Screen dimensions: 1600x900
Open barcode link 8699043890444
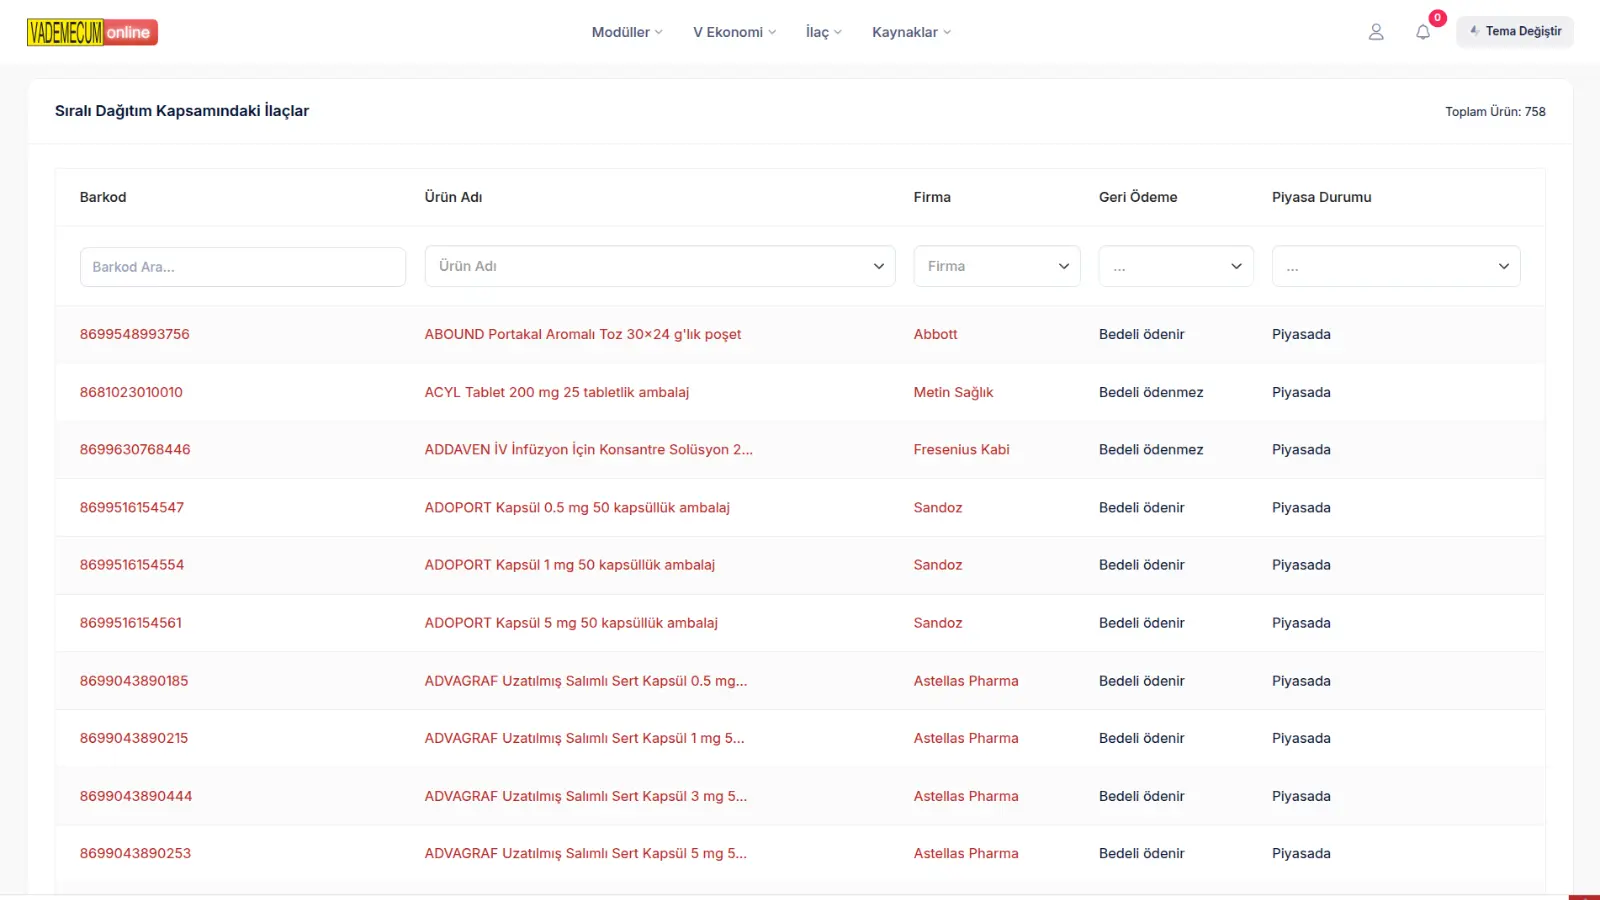click(x=136, y=796)
